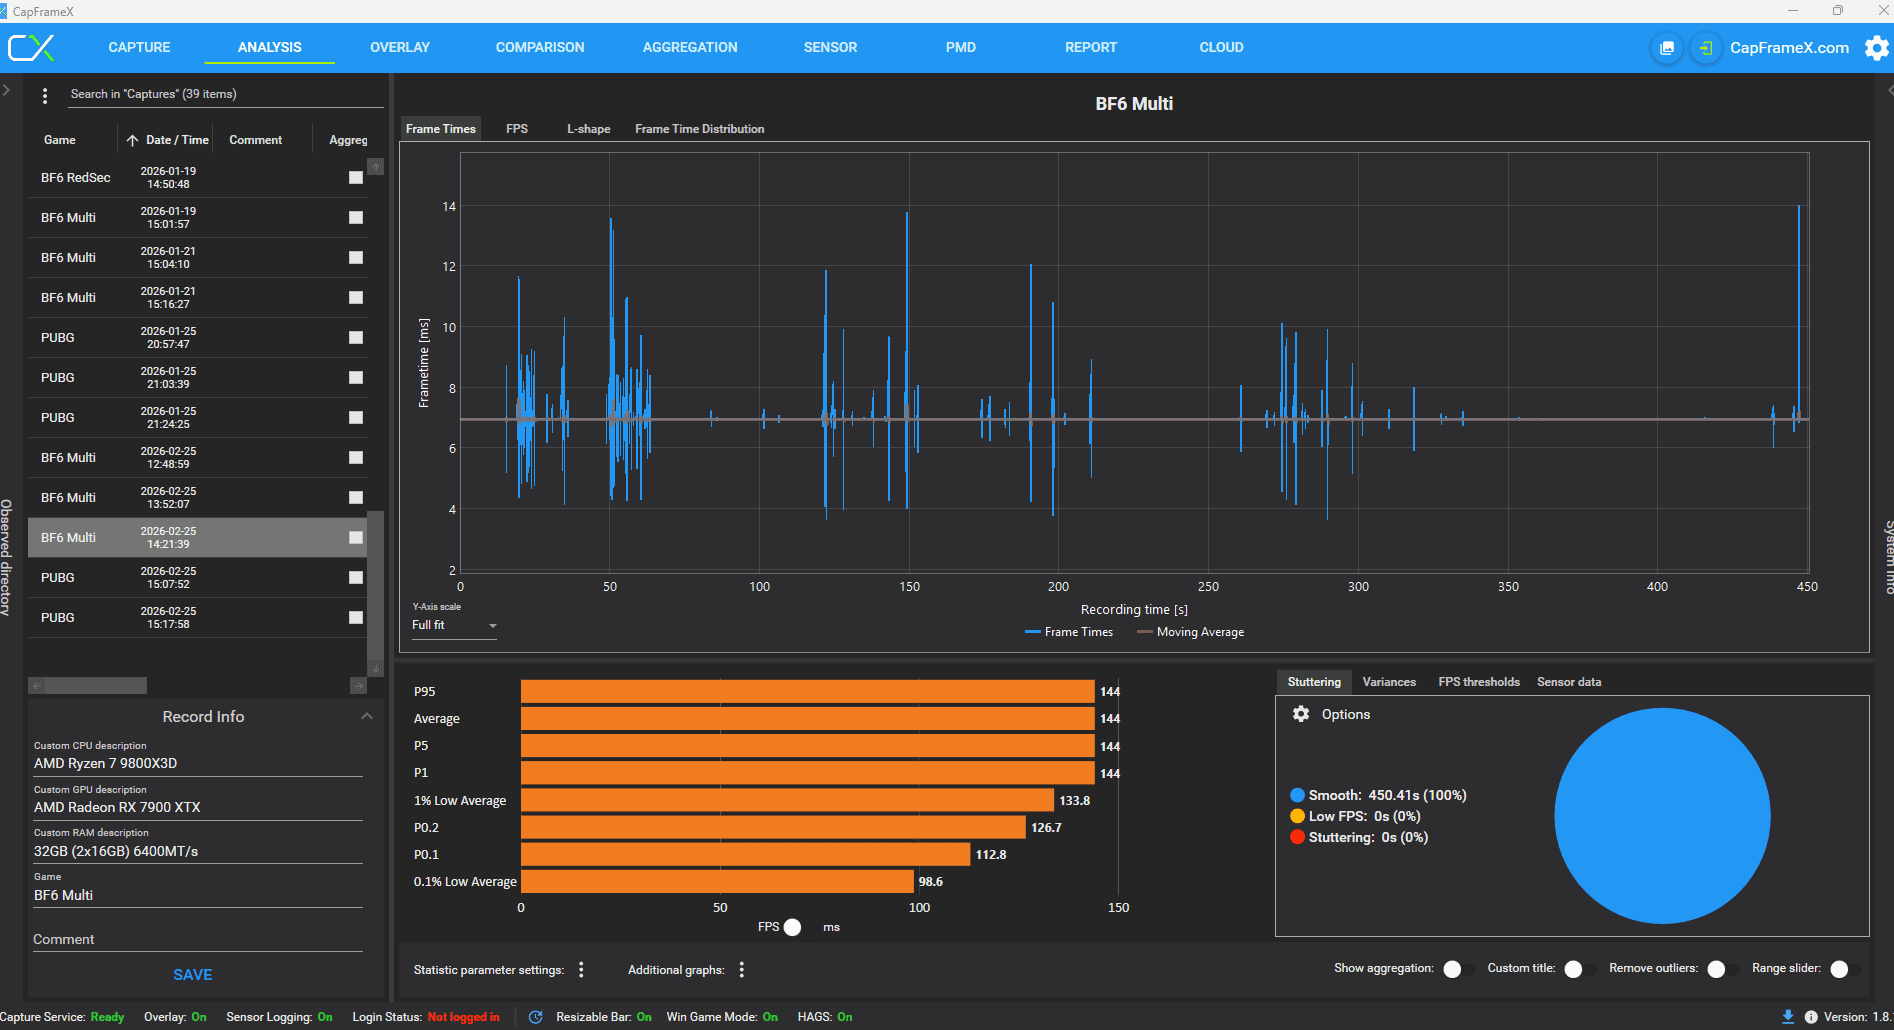The height and width of the screenshot is (1030, 1894).
Task: Tick the checkbox for BF6 Multi 14:21:39
Action: point(356,538)
